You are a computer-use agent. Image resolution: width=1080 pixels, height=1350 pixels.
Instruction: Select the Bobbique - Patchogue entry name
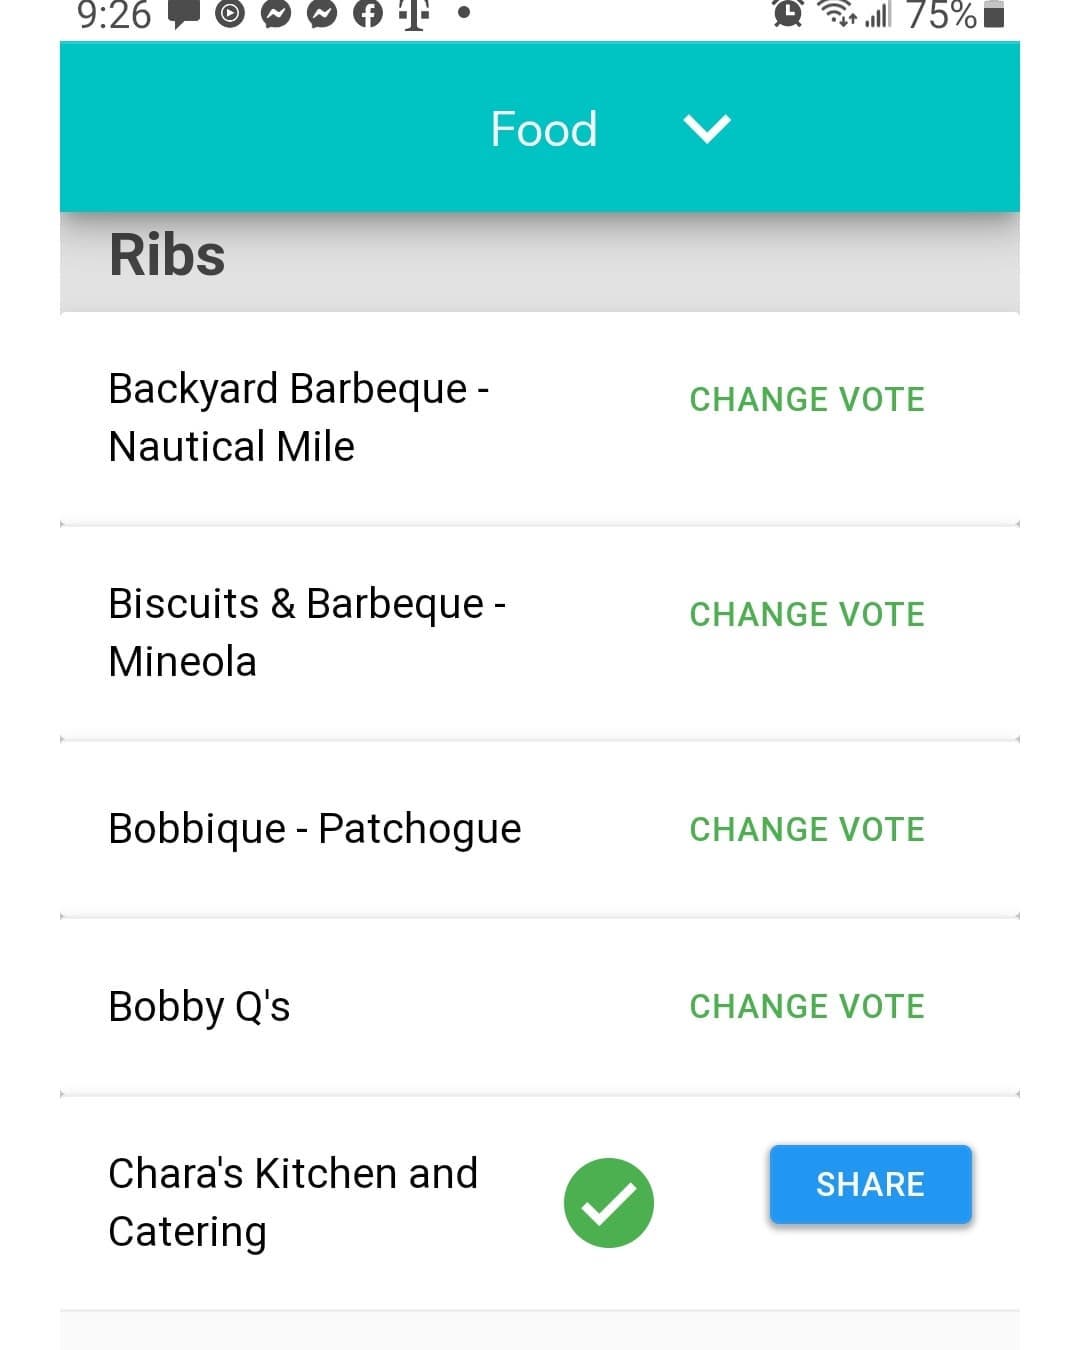[x=314, y=829]
